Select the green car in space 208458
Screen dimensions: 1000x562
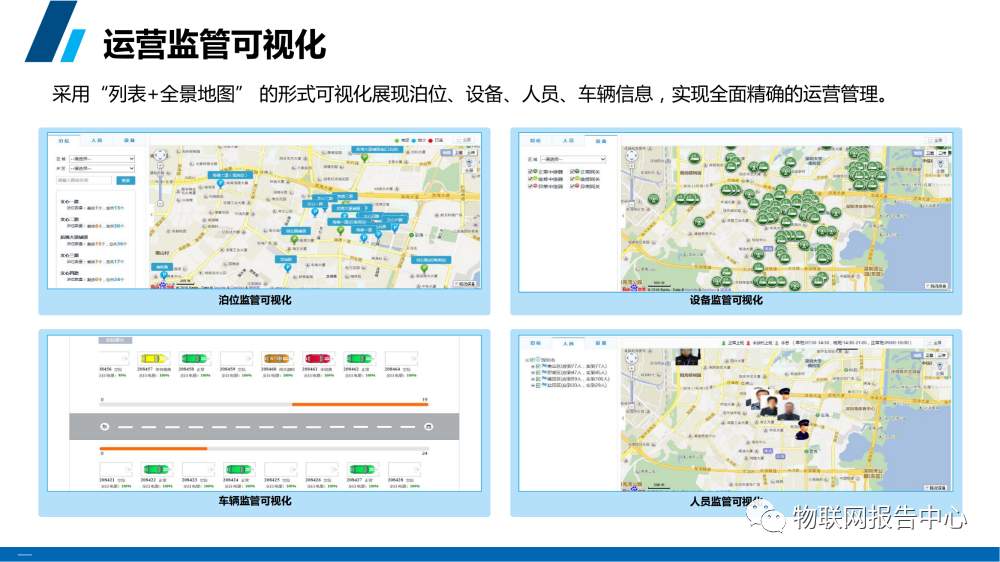(195, 359)
